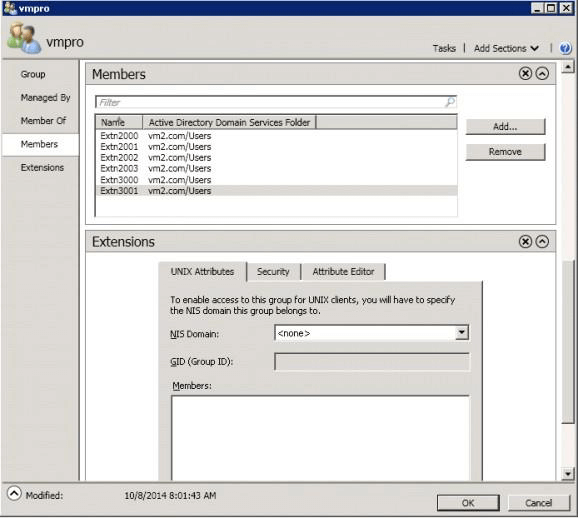The width and height of the screenshot is (579, 518).
Task: Go to Managed By in sidebar
Action: [x=45, y=97]
